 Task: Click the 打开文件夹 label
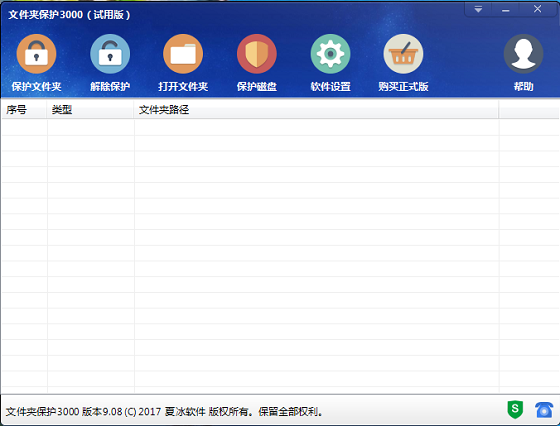coord(183,86)
